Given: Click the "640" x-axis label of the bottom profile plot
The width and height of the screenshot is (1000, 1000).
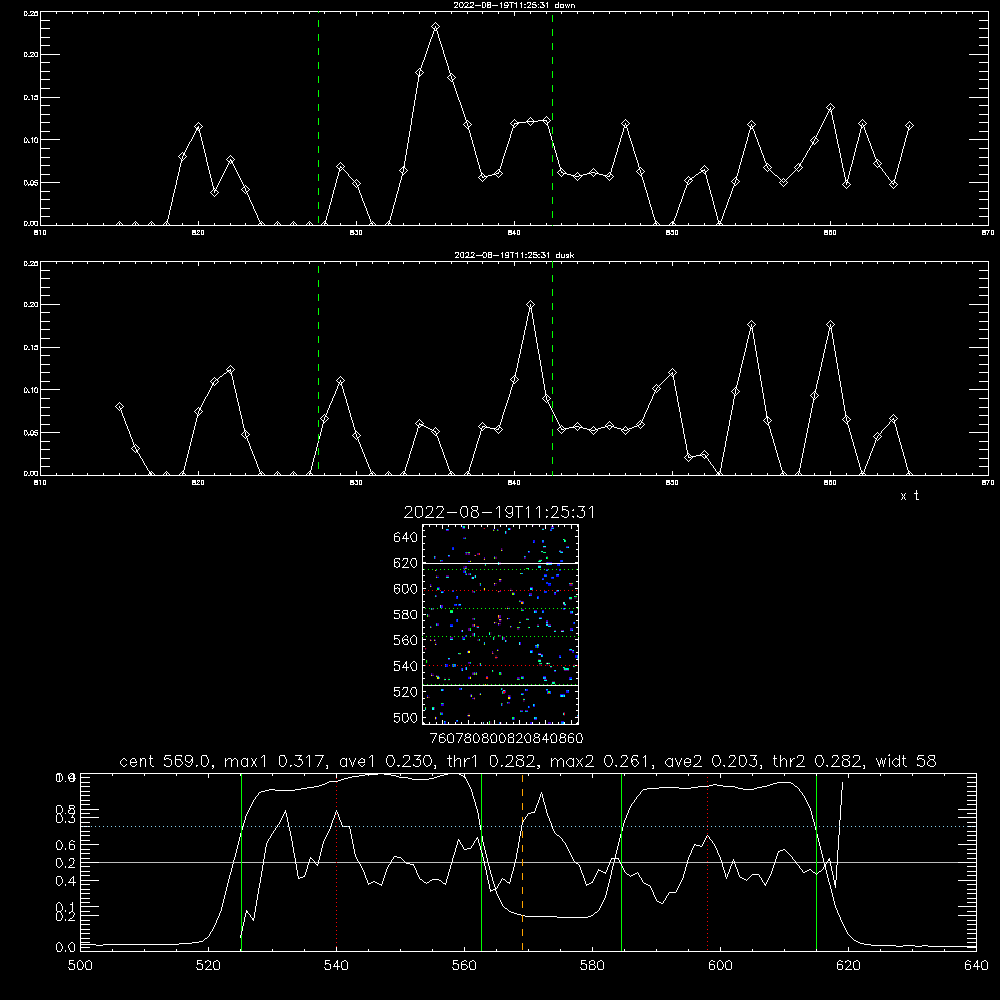Looking at the screenshot, I should [x=976, y=966].
